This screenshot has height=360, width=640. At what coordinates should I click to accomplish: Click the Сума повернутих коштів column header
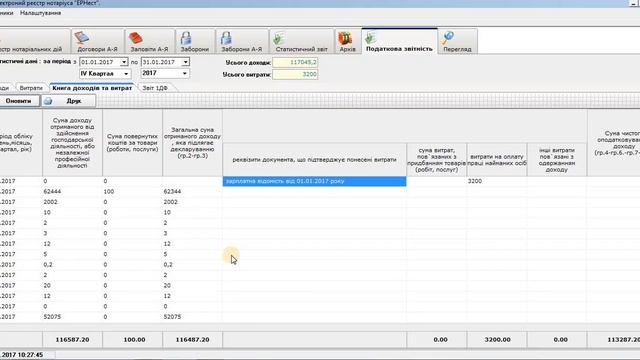tap(132, 143)
